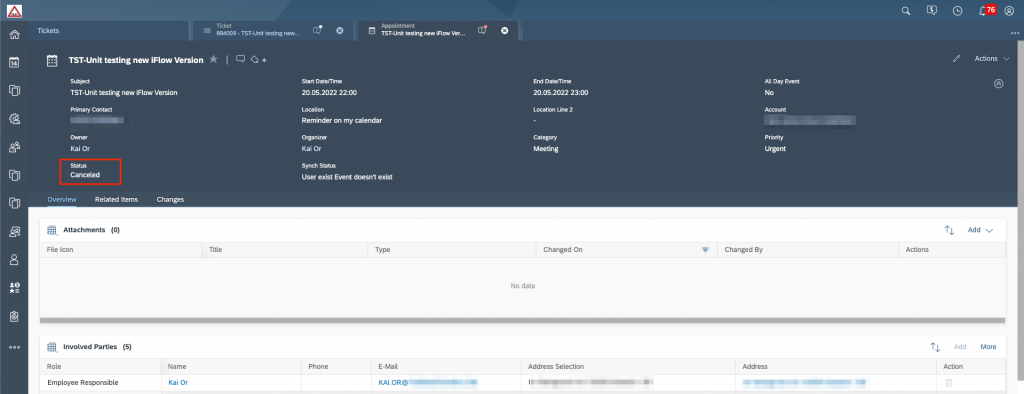The image size is (1024, 394).
Task: Open the Related Items tab
Action: coord(116,199)
